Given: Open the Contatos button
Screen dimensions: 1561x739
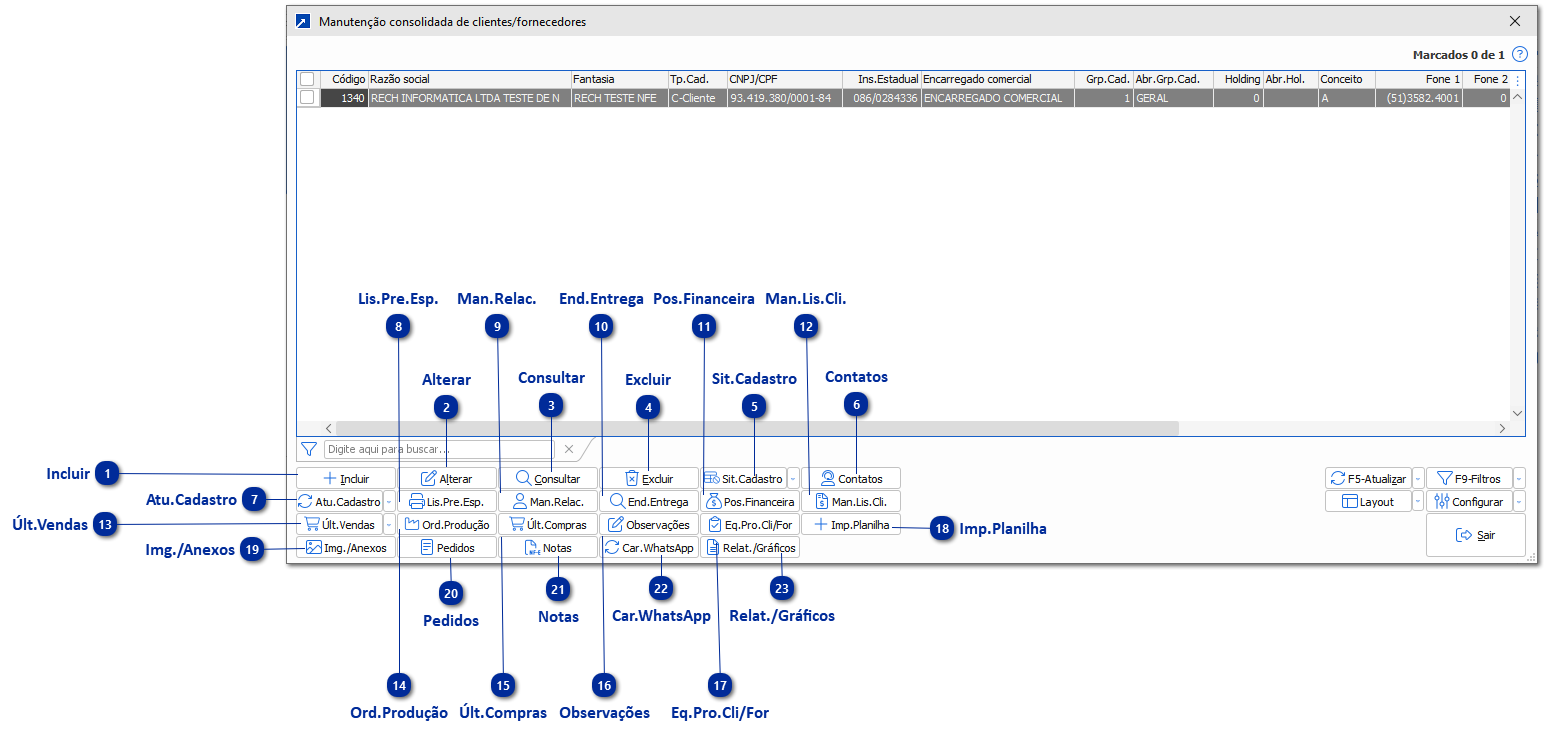Looking at the screenshot, I should coord(851,478).
